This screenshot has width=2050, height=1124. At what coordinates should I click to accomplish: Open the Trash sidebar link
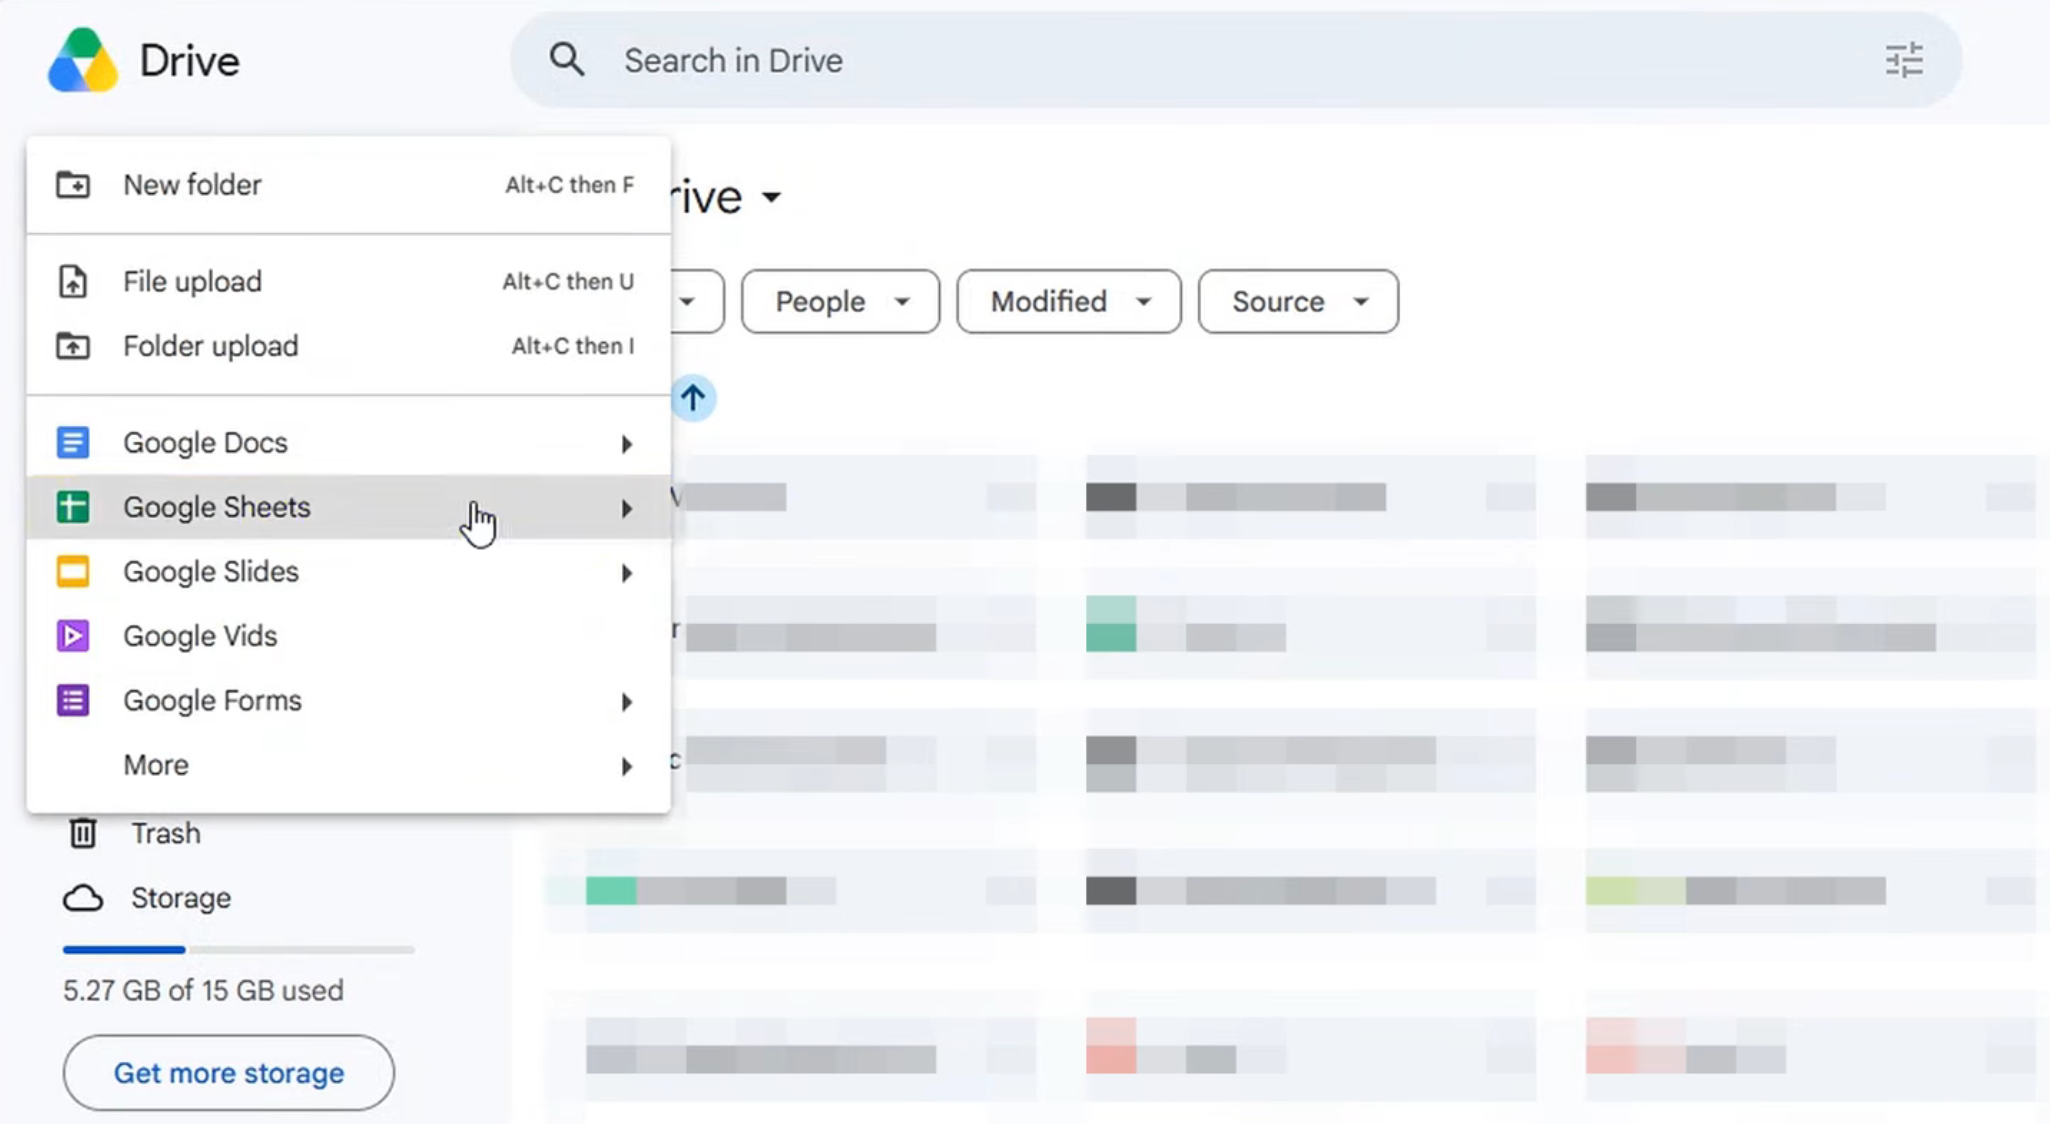click(x=166, y=833)
